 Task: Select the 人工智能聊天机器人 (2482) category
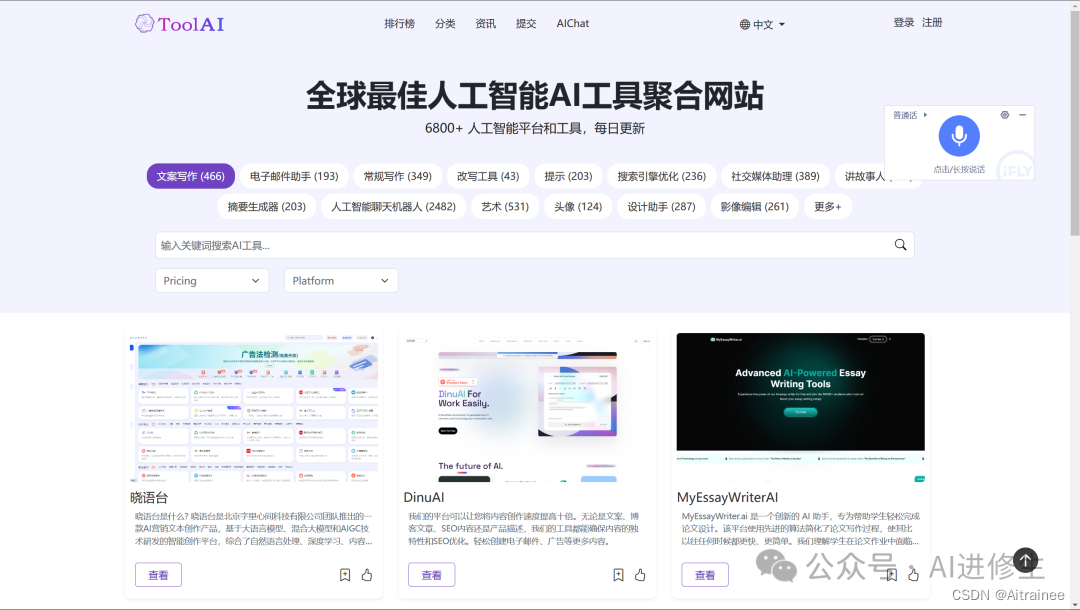click(x=393, y=207)
